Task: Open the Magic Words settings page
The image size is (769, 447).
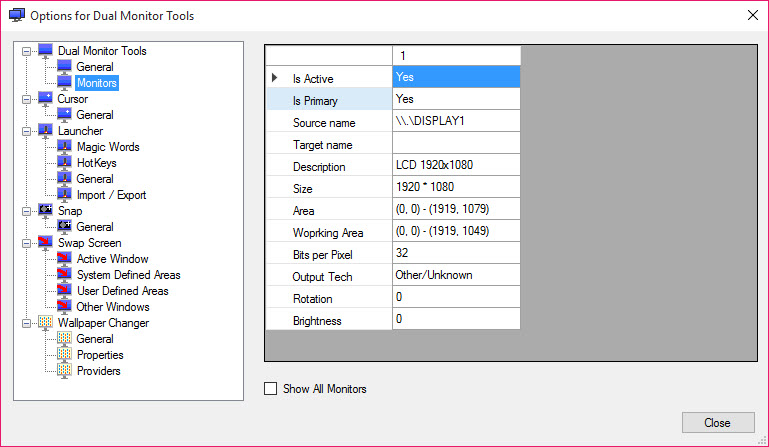Action: pos(108,147)
